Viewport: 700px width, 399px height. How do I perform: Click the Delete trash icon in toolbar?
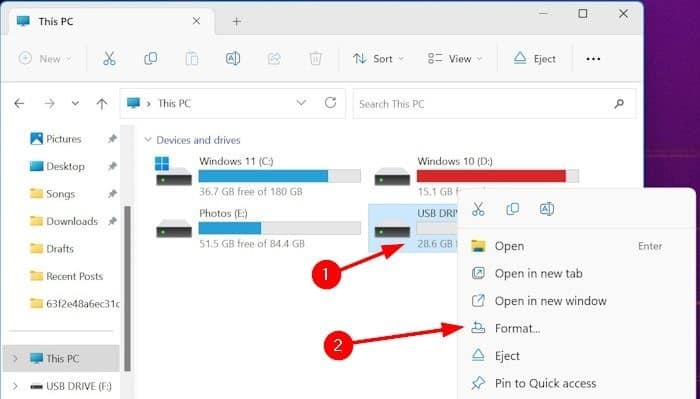click(x=315, y=58)
